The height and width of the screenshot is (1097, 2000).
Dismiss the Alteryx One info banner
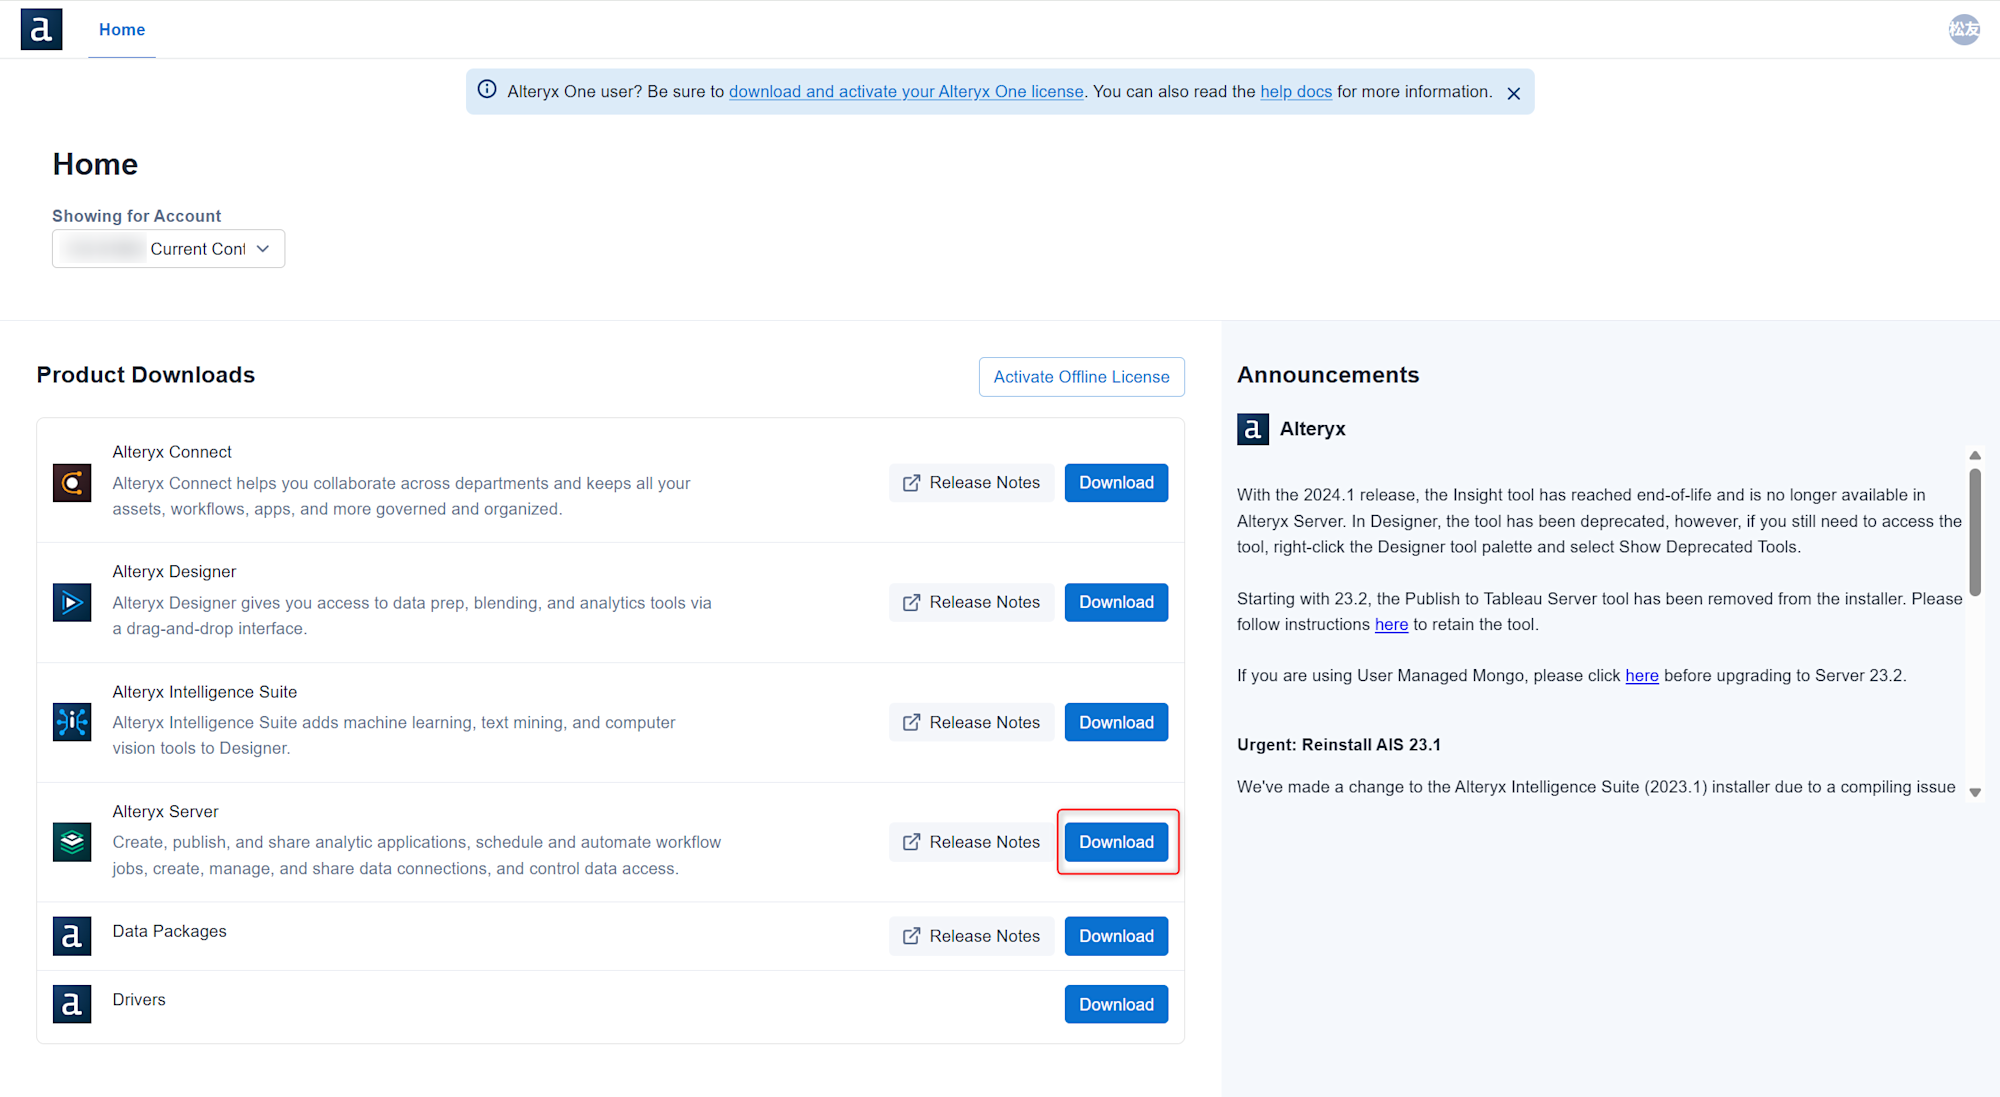[x=1513, y=93]
